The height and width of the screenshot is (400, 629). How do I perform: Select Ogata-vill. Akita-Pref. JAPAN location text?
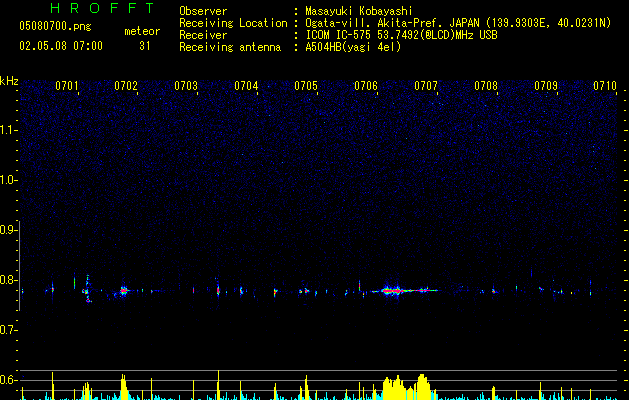(458, 23)
